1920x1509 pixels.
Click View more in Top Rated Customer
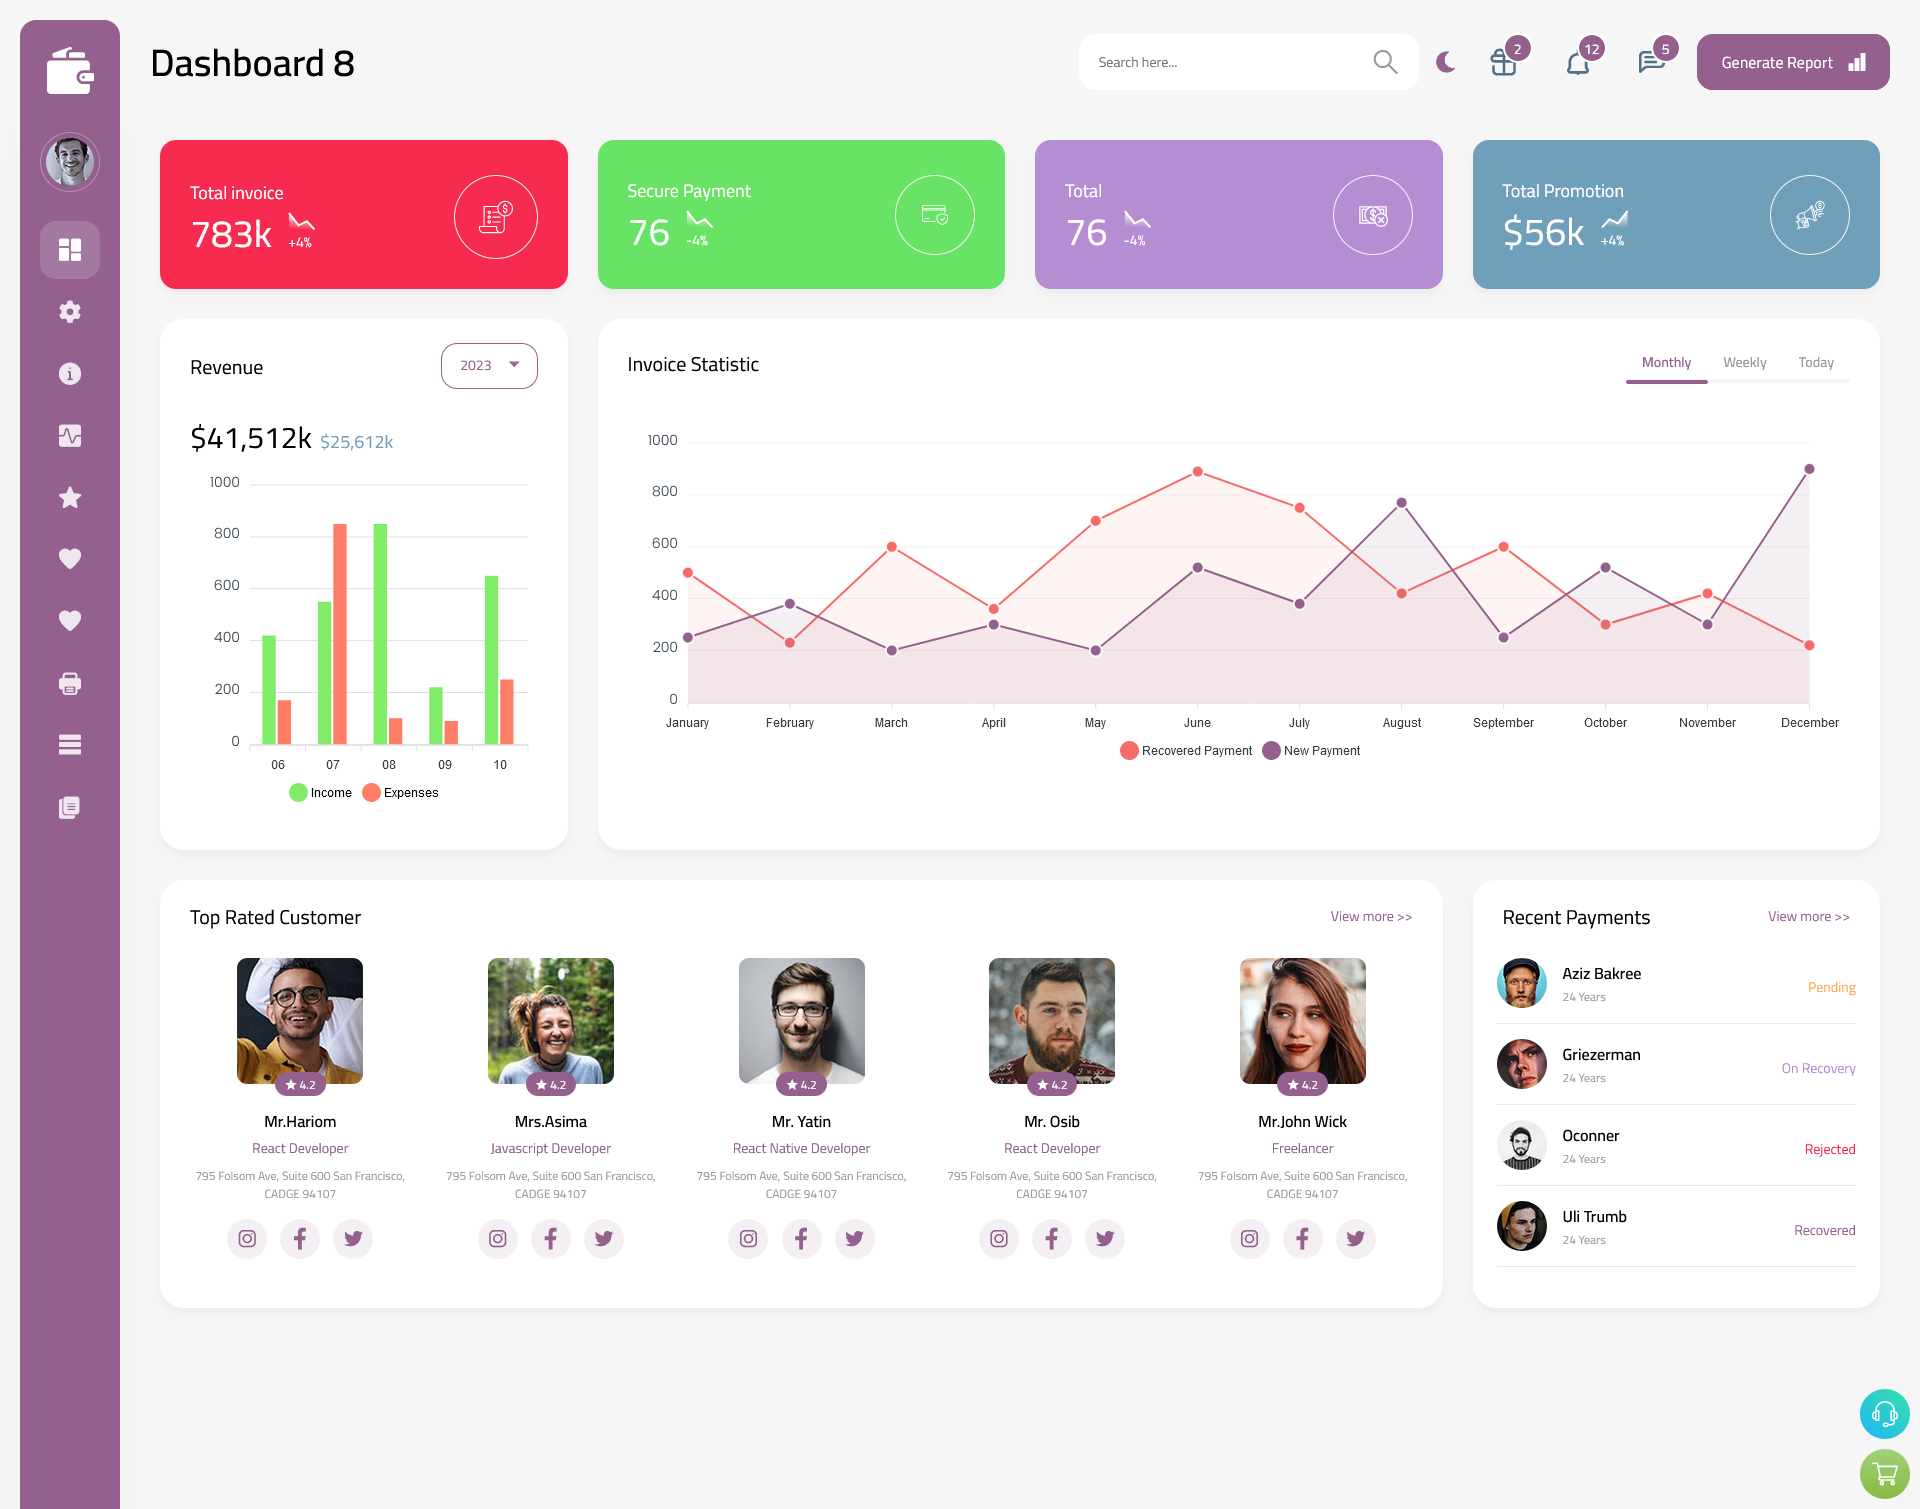pos(1370,915)
